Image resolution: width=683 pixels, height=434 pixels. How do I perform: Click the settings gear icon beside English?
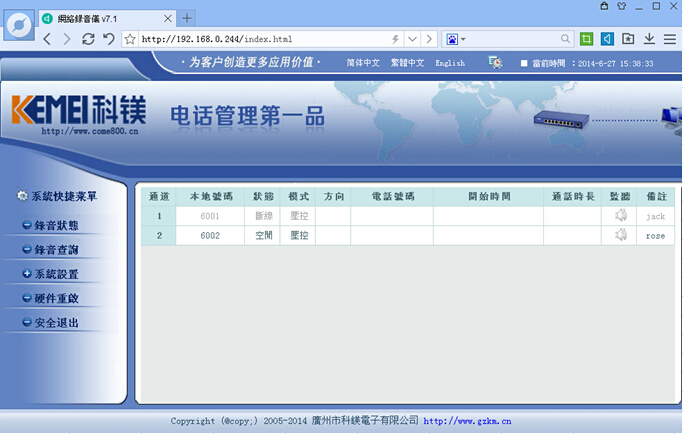(x=495, y=62)
